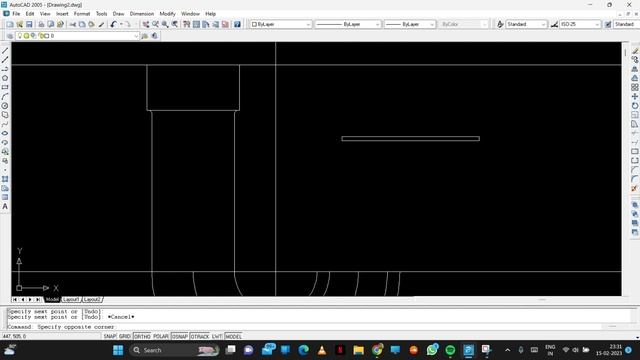This screenshot has height=360, width=640.
Task: Click the Erase tool in Modify toolbar
Action: (x=635, y=51)
